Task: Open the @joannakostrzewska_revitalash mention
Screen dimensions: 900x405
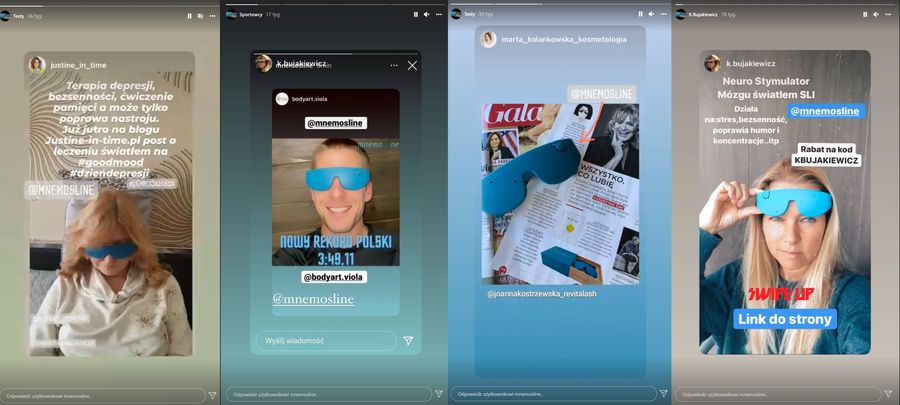Action: [542, 293]
